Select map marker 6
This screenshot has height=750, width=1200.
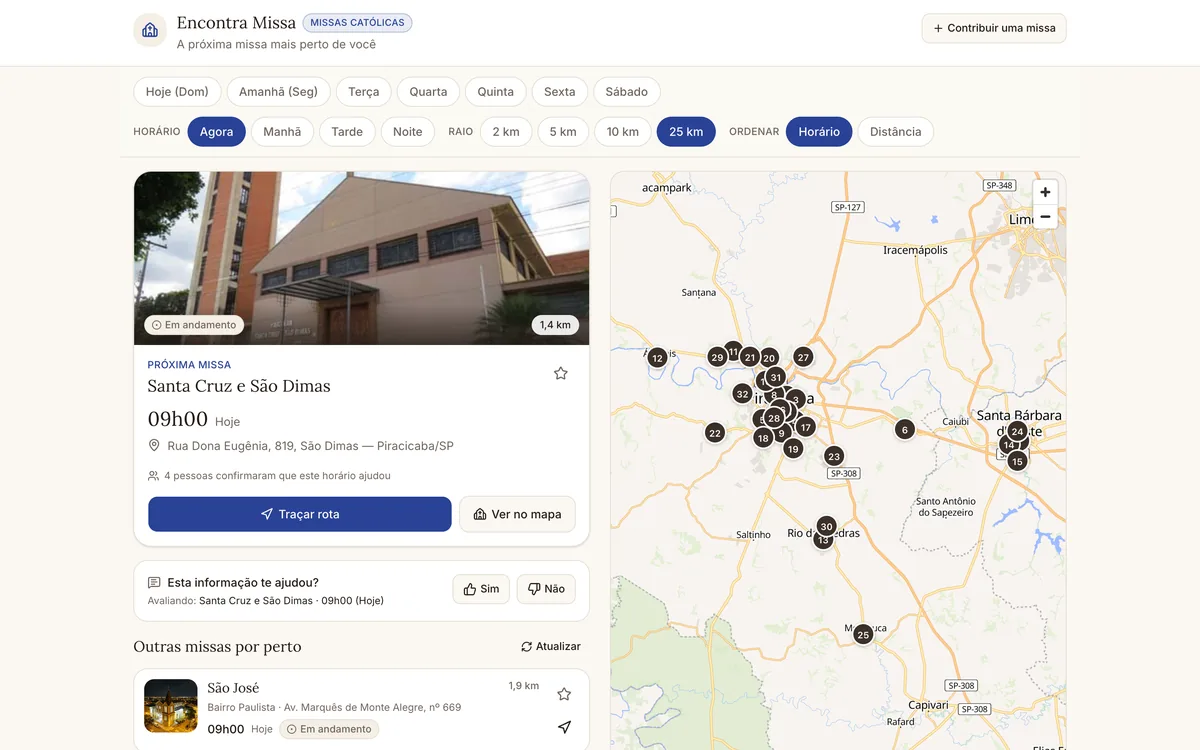[904, 430]
